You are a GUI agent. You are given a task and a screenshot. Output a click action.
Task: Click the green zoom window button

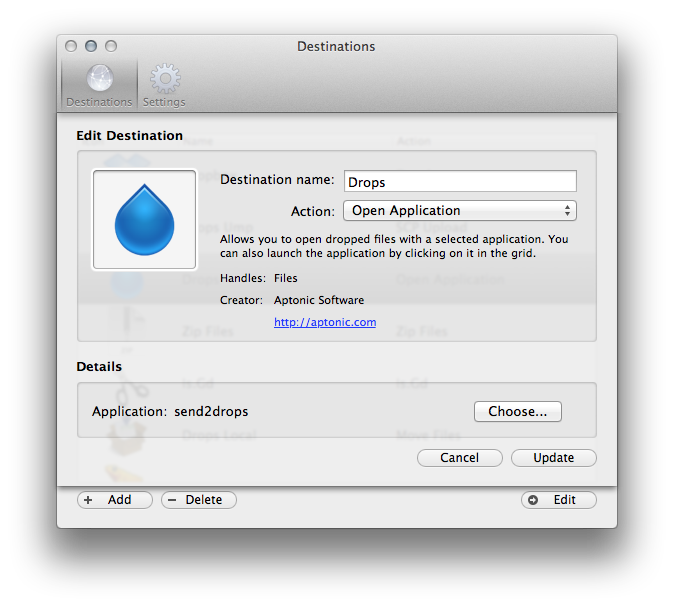[x=111, y=46]
